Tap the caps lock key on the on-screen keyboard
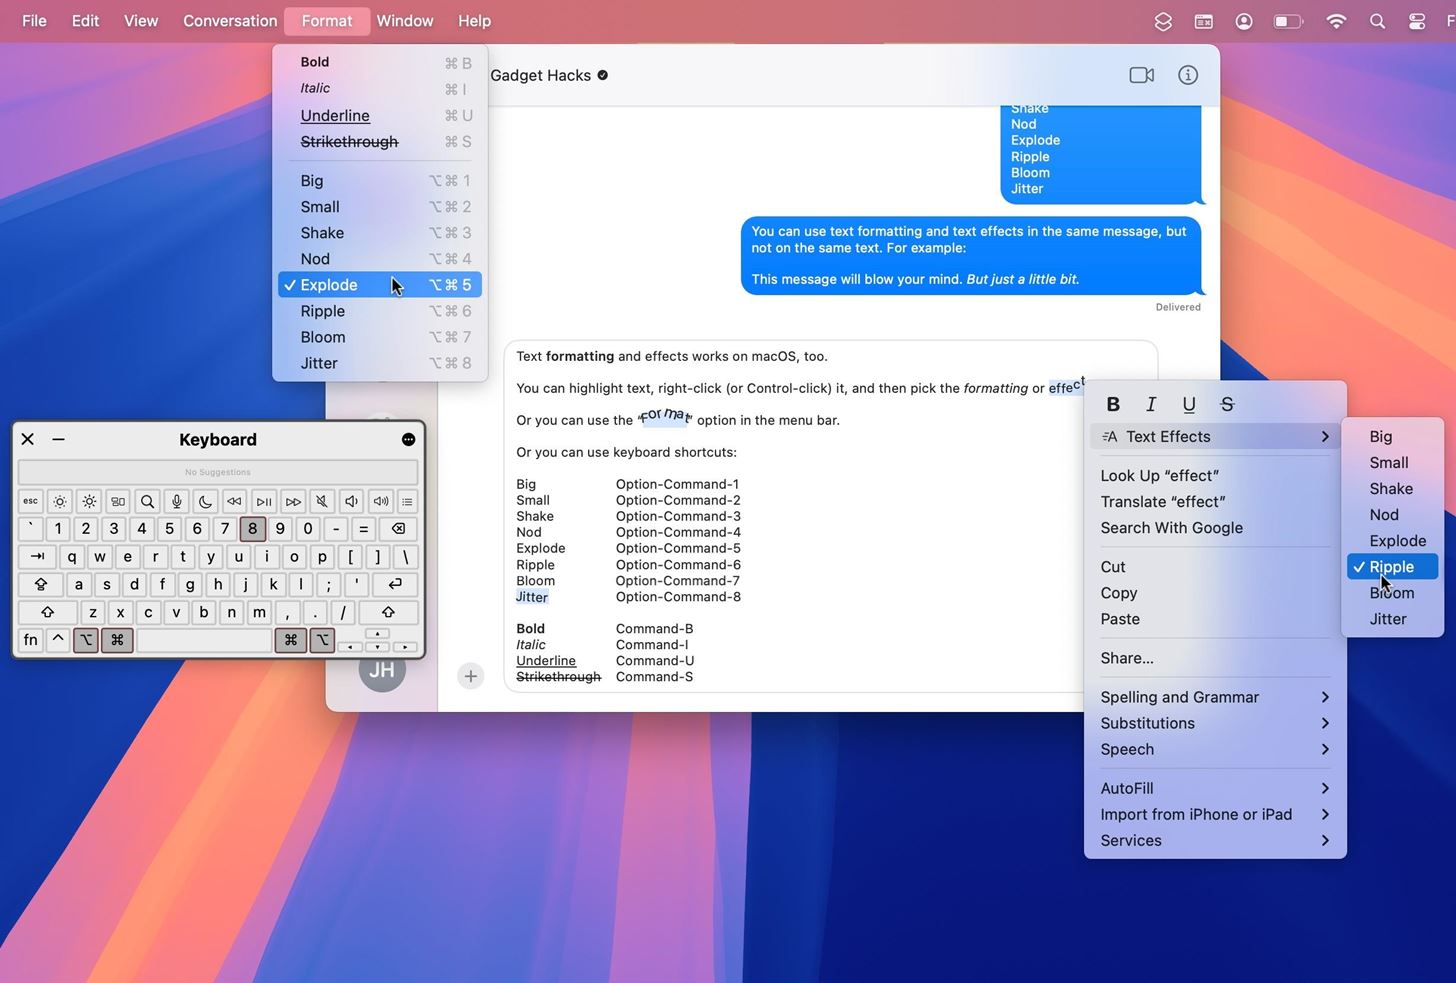Viewport: 1456px width, 983px height. pyautogui.click(x=41, y=584)
